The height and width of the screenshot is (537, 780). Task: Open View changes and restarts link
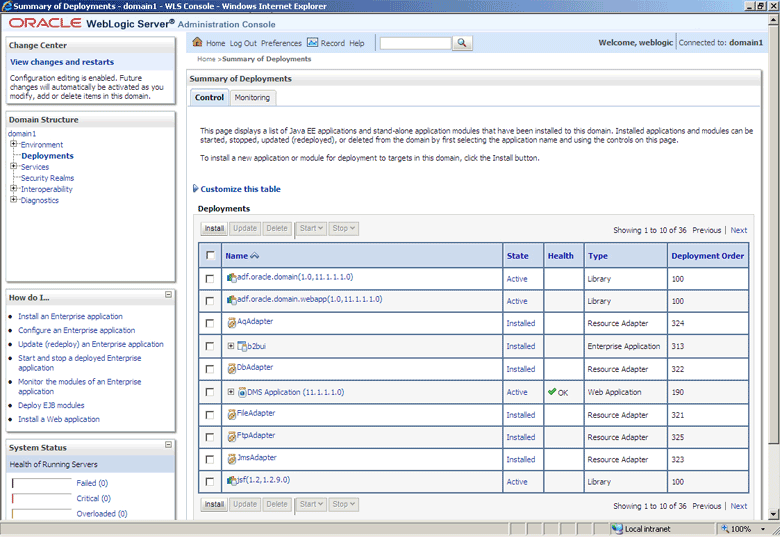coord(62,62)
